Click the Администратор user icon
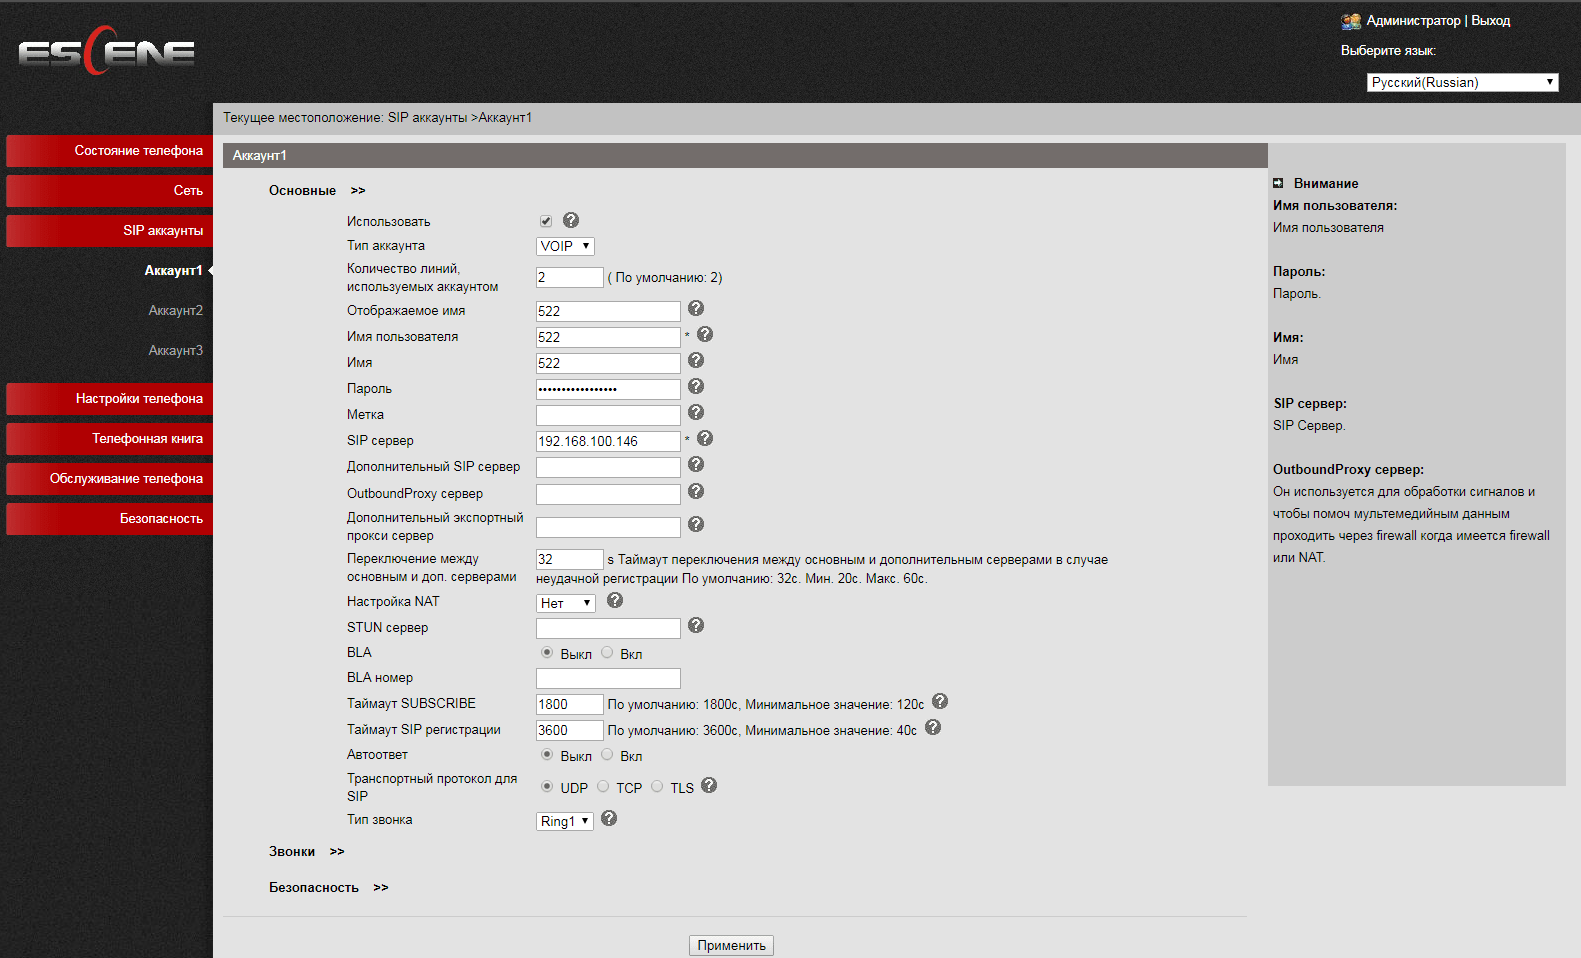 click(x=1351, y=21)
